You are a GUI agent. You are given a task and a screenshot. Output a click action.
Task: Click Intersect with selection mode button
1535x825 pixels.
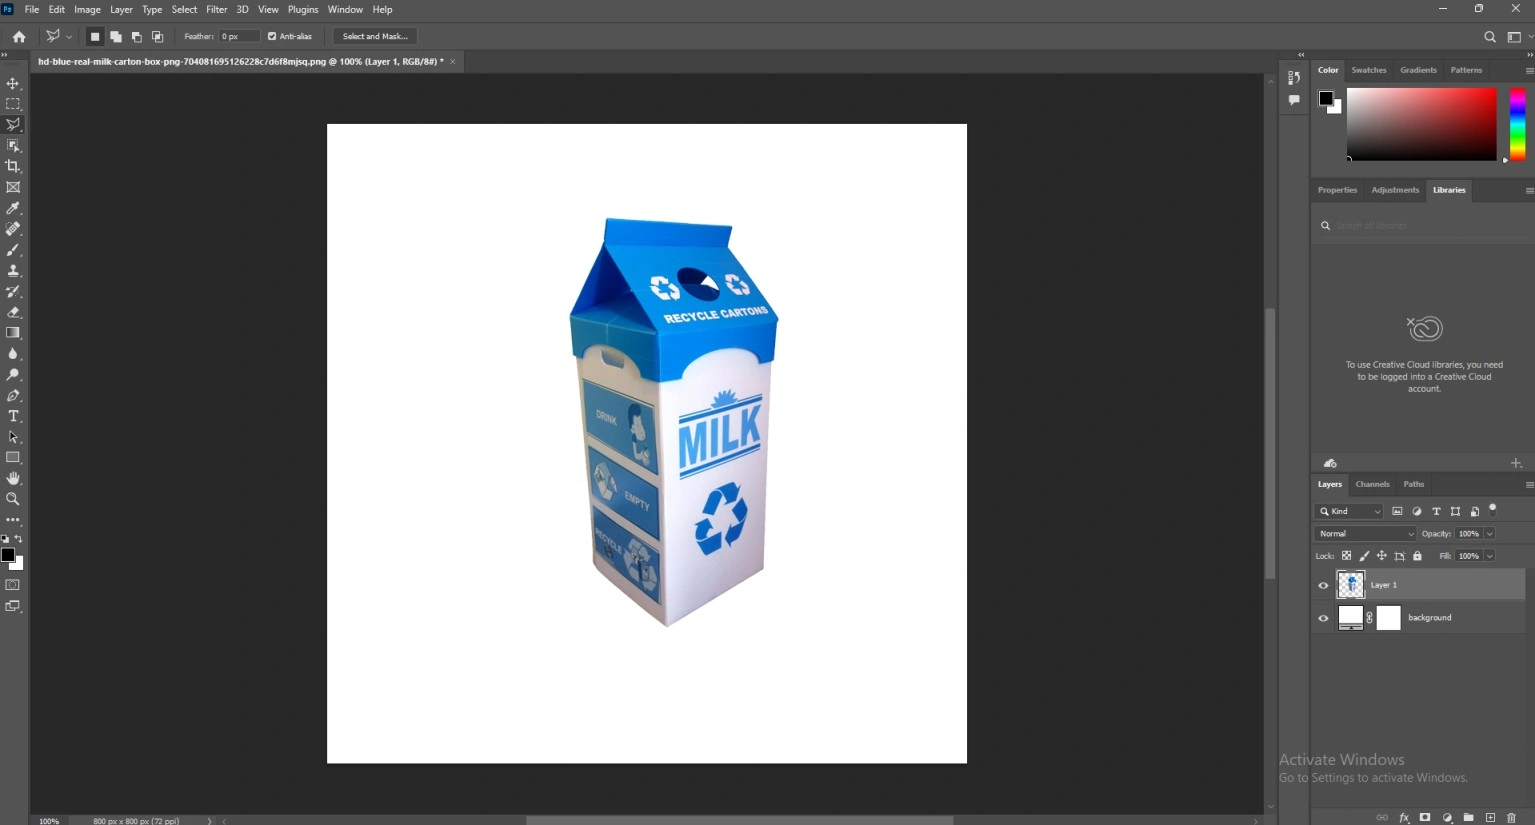tap(158, 36)
